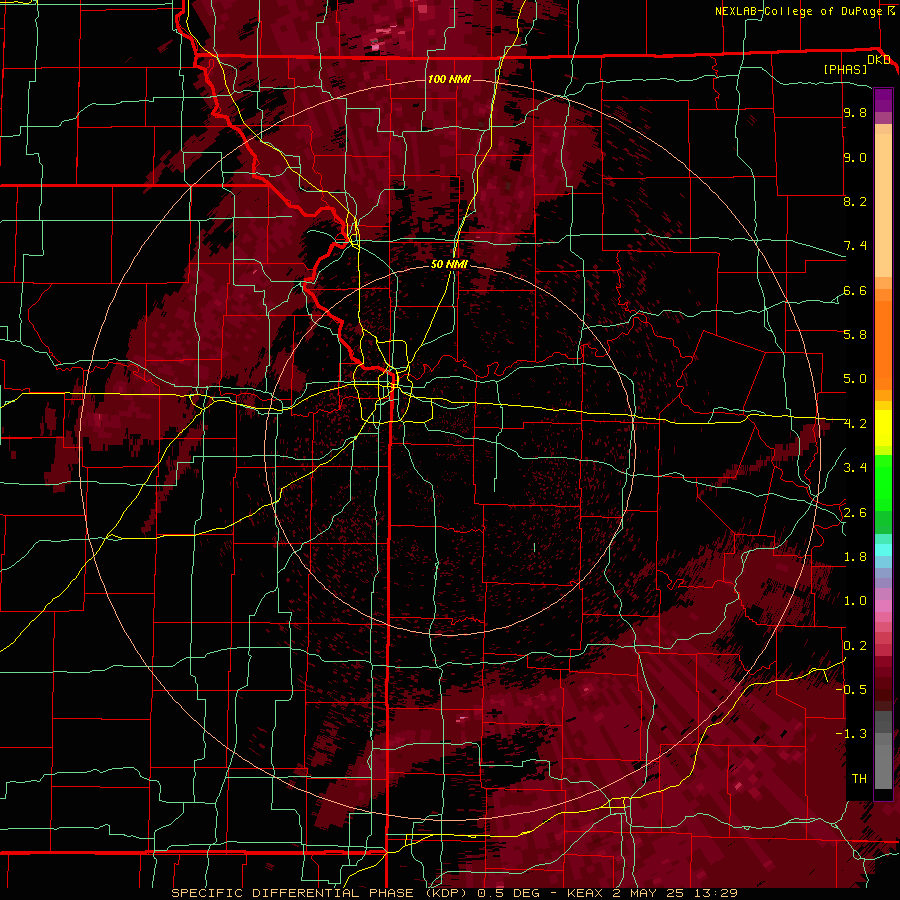
Task: Click the -0.5 legend scale value
Action: coord(851,690)
